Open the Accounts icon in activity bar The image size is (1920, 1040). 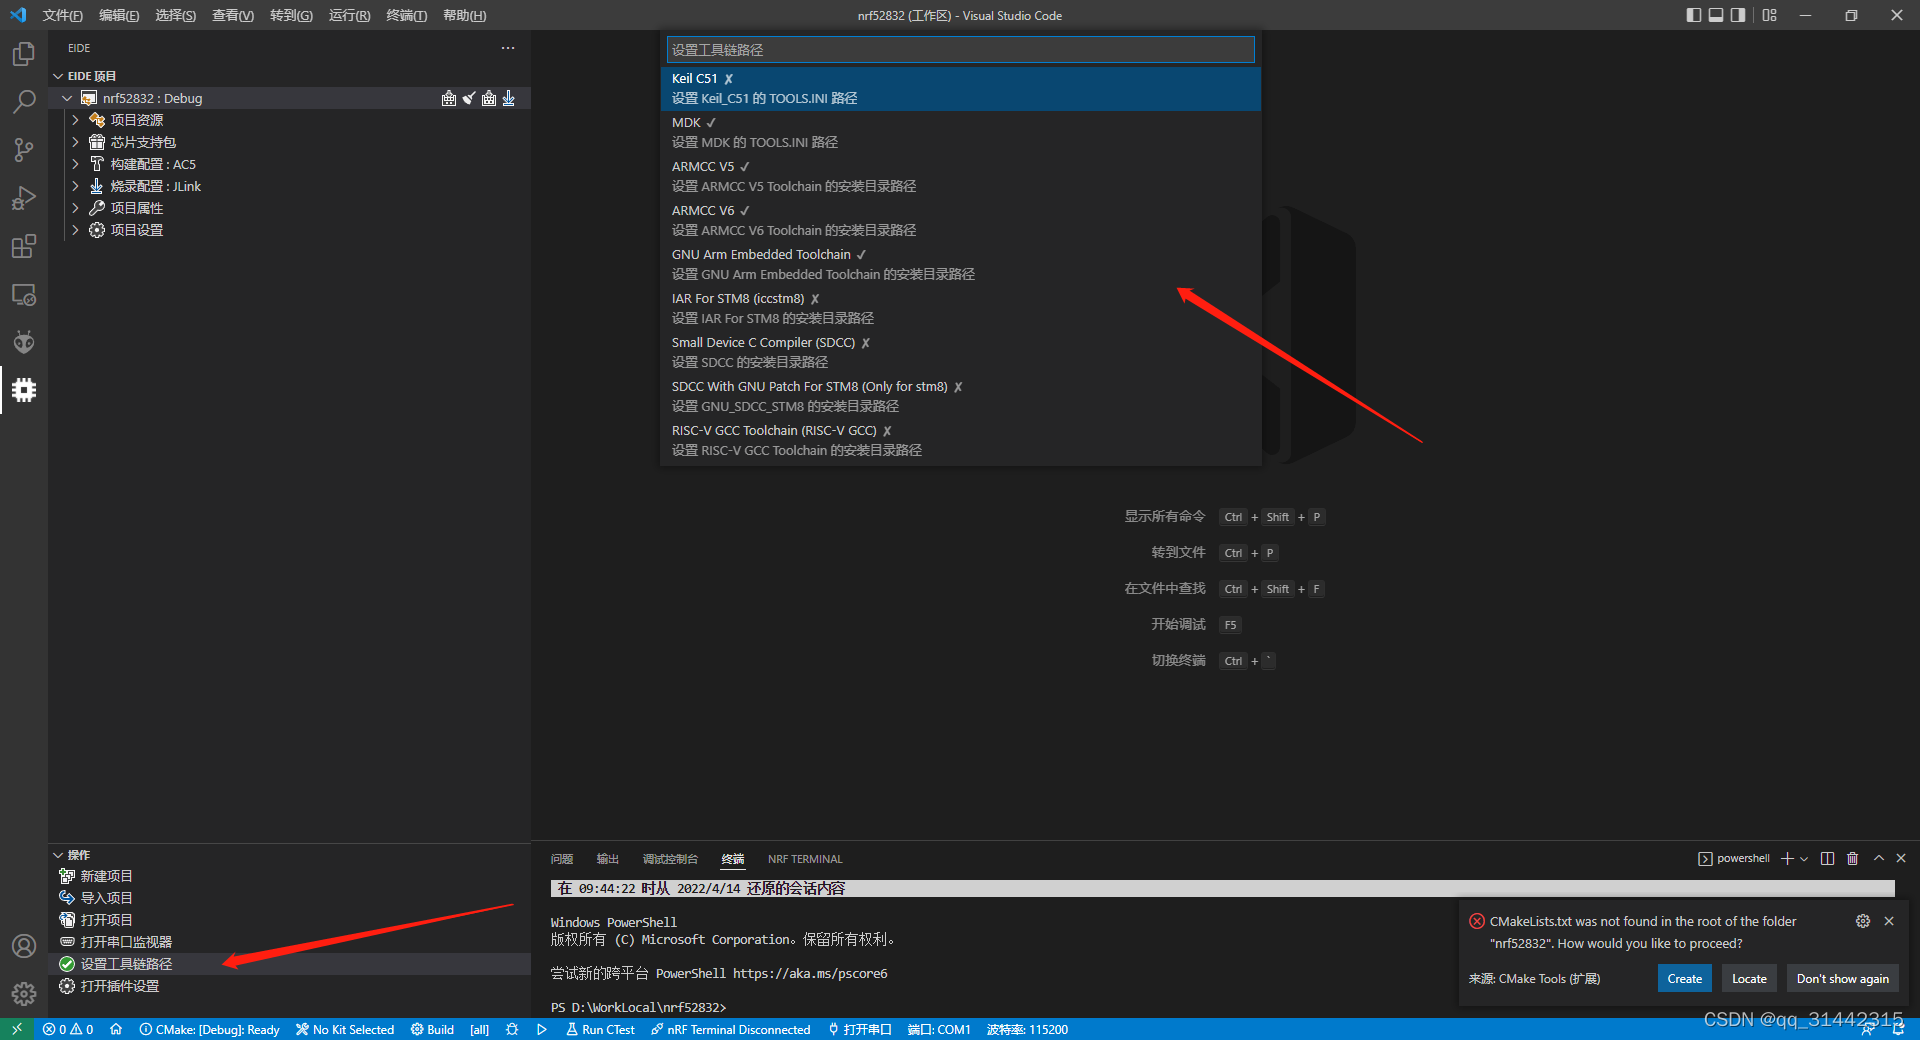(24, 946)
